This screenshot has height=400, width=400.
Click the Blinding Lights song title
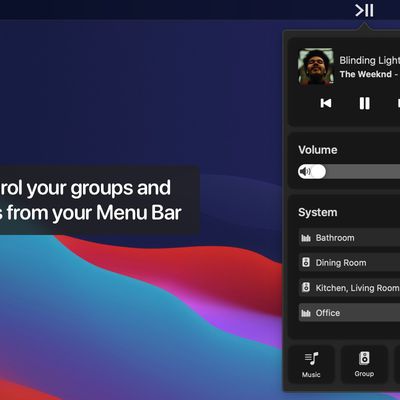369,60
